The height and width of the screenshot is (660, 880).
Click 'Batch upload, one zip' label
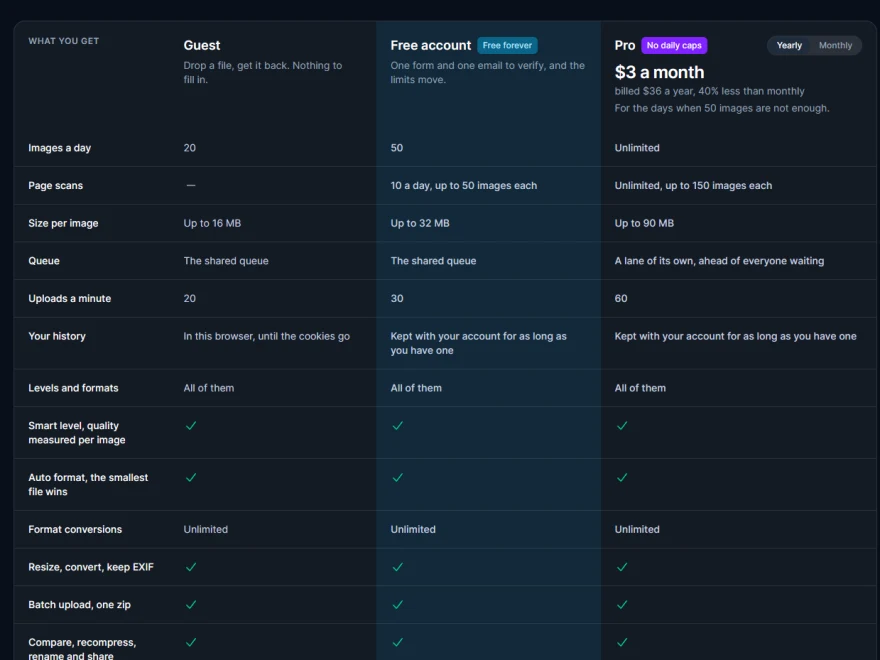(80, 605)
